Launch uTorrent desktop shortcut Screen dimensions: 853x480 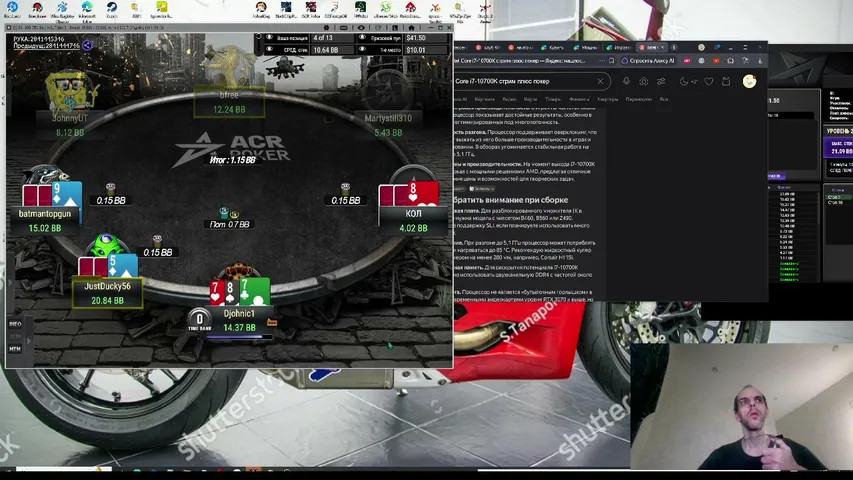[385, 9]
